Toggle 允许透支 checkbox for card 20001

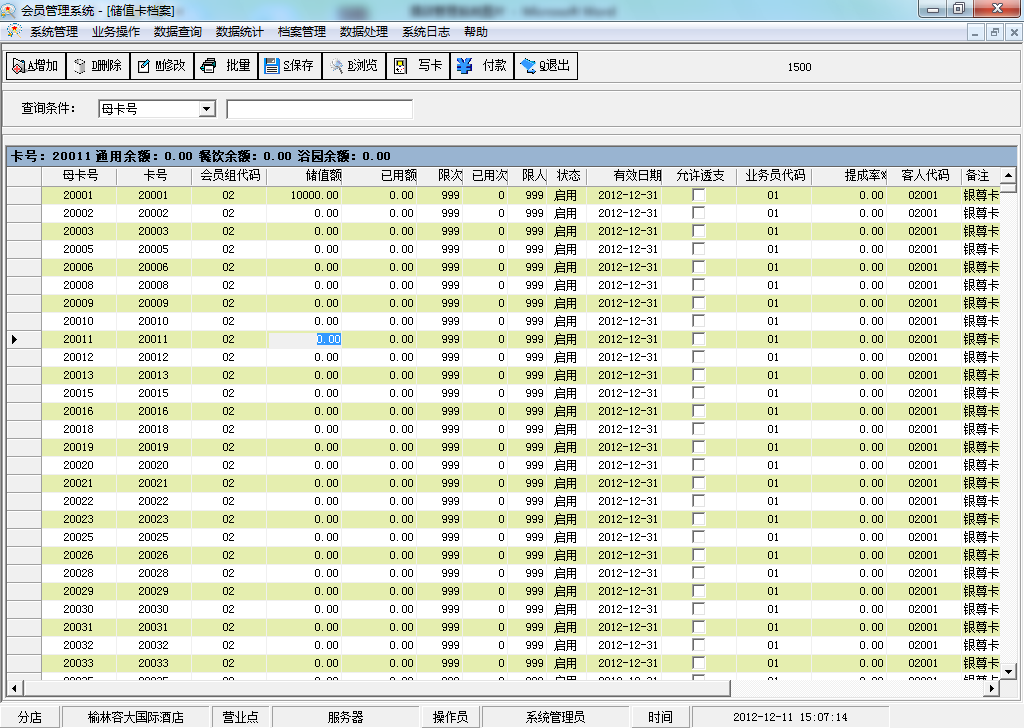click(698, 195)
